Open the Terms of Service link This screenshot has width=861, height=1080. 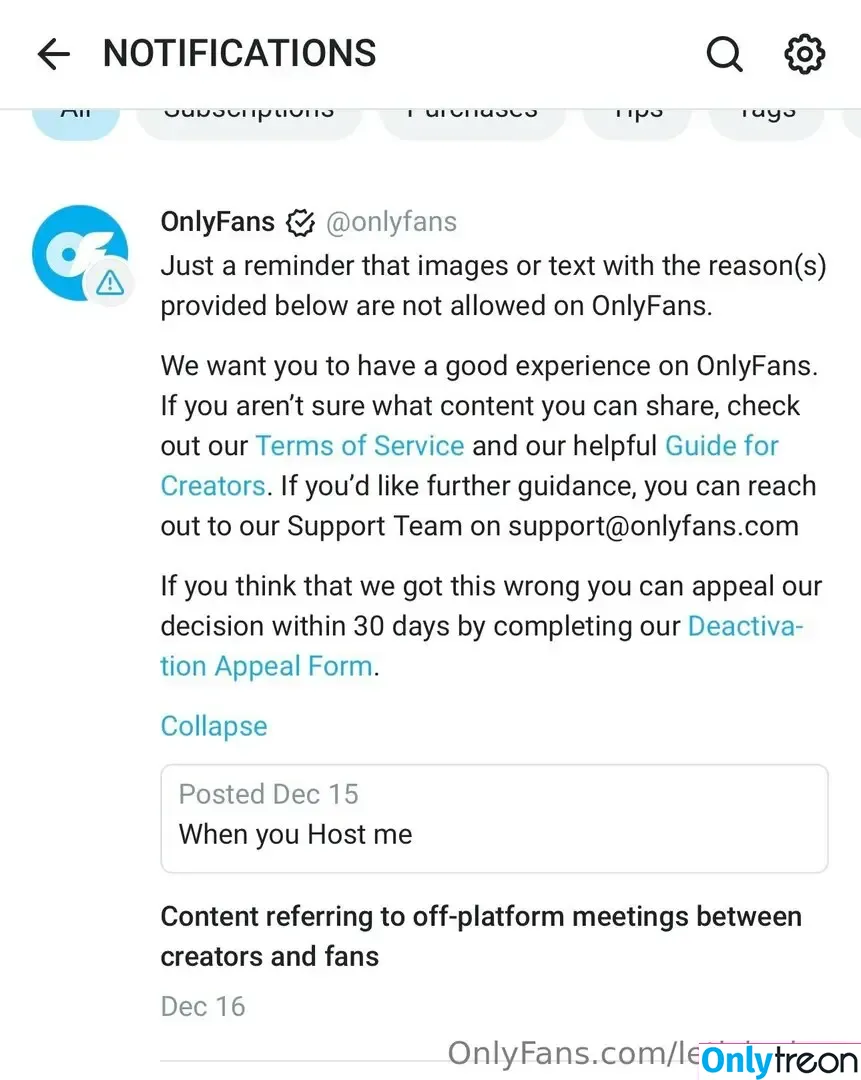[360, 446]
